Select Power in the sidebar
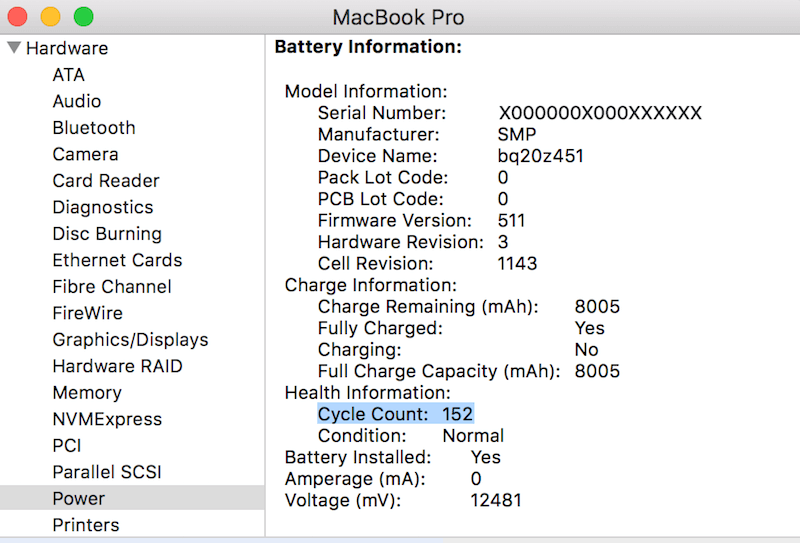The width and height of the screenshot is (800, 543). tap(132, 498)
